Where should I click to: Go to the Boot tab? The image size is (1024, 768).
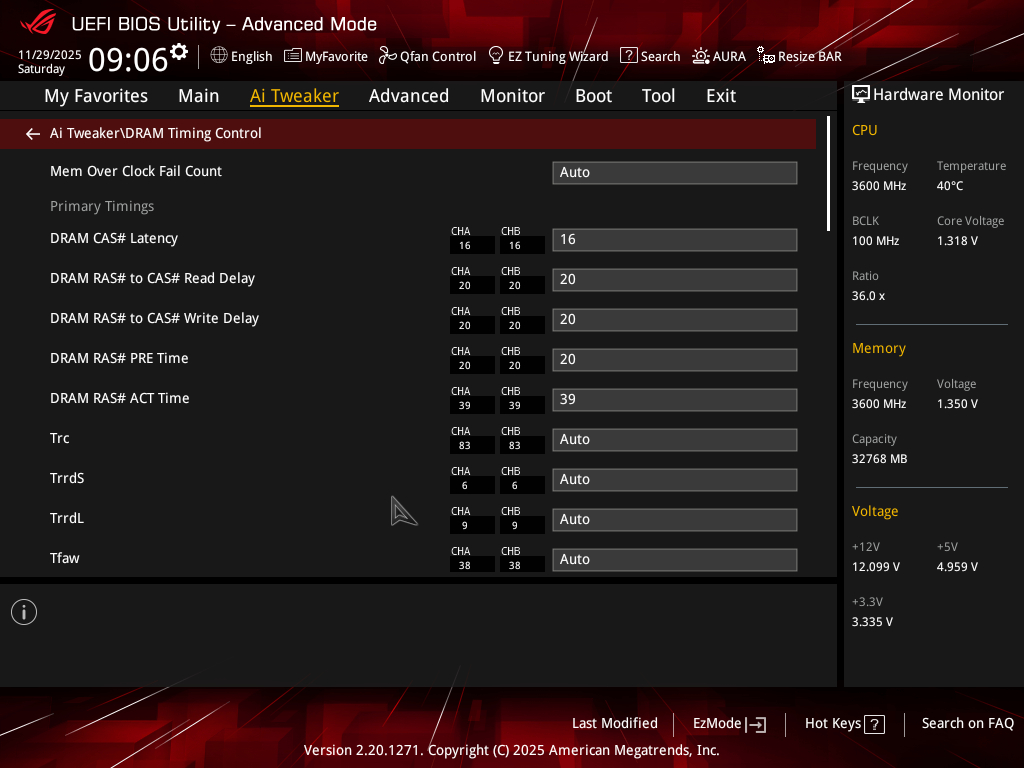[x=593, y=96]
